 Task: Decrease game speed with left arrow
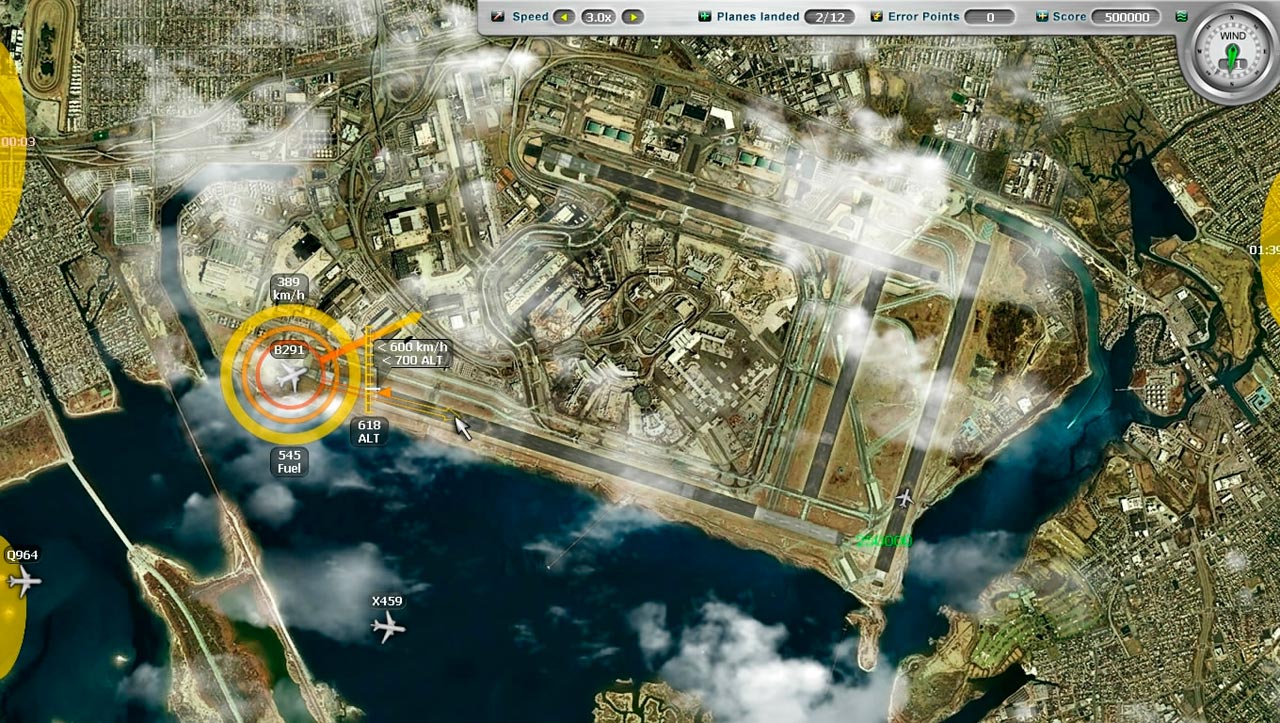coord(564,17)
